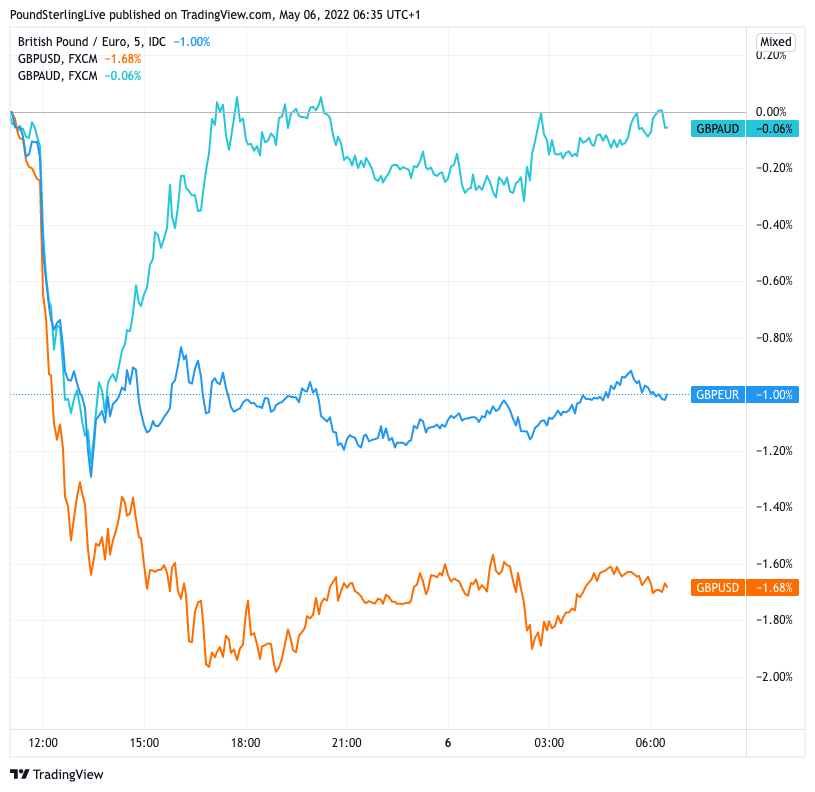Click the blue -1.00% price tag on axis
Image resolution: width=815 pixels, height=792 pixels.
pos(775,395)
